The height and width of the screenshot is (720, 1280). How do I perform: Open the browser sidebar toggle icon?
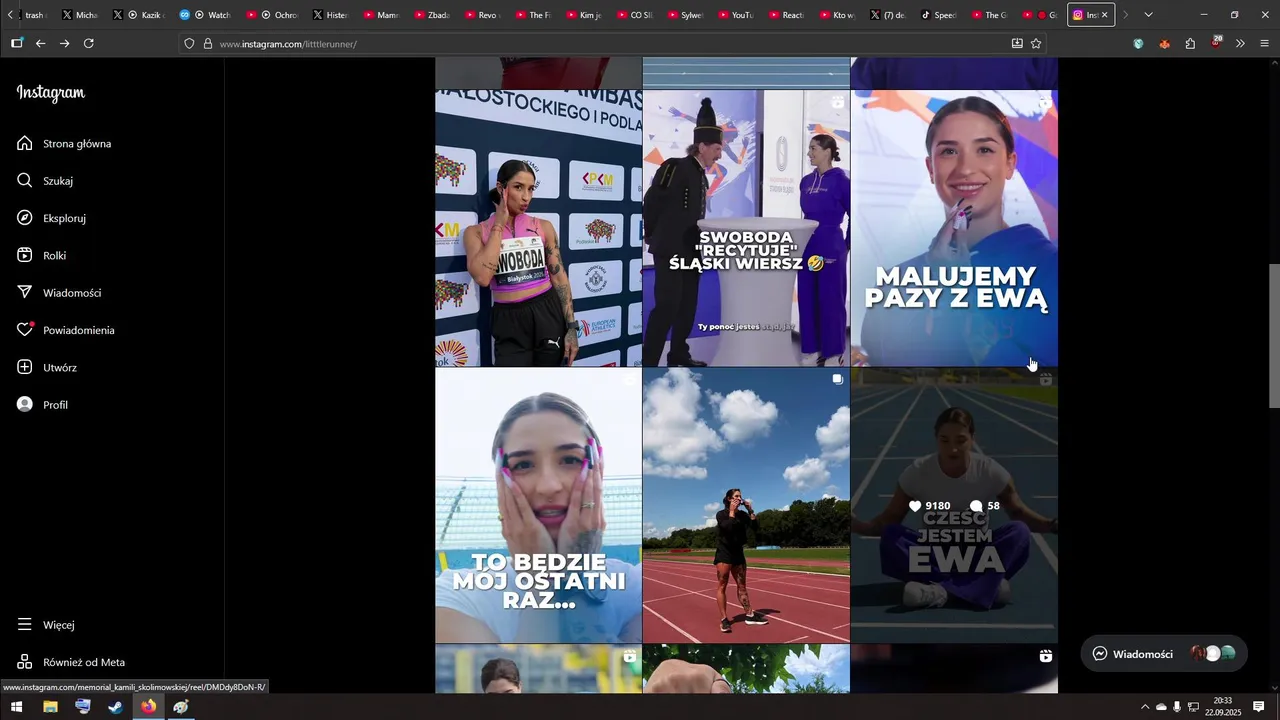tap(16, 44)
